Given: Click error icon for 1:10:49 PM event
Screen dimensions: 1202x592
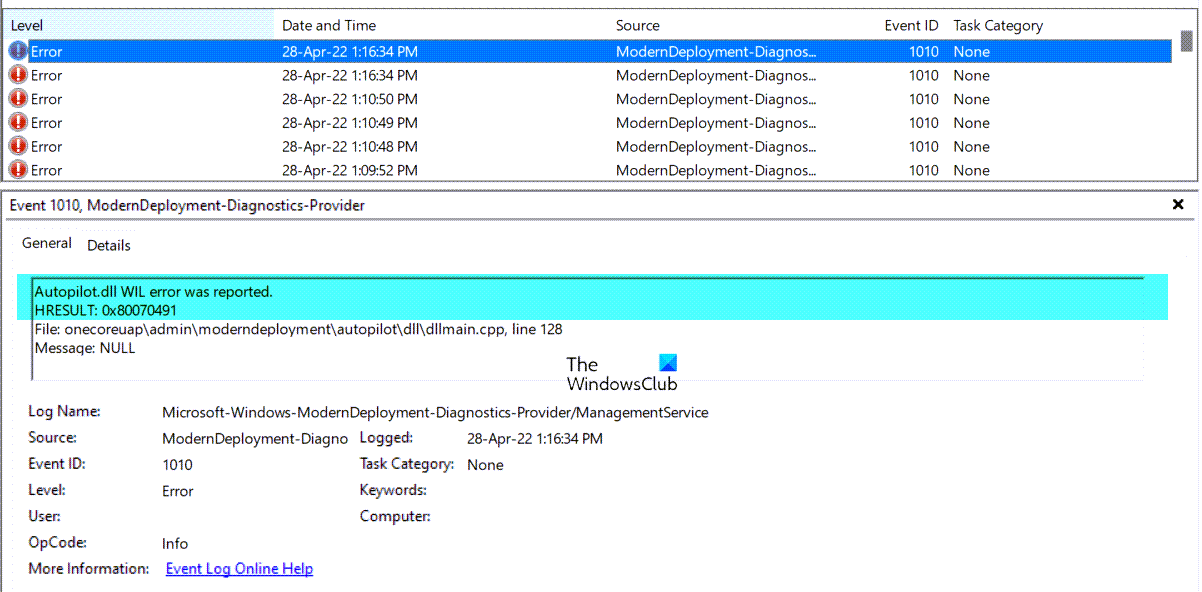Looking at the screenshot, I should click(x=18, y=122).
